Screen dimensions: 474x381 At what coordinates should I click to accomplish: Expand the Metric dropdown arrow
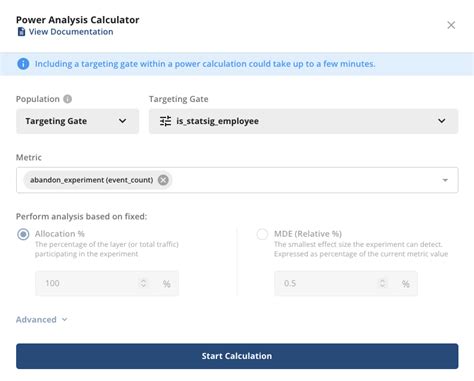click(445, 180)
